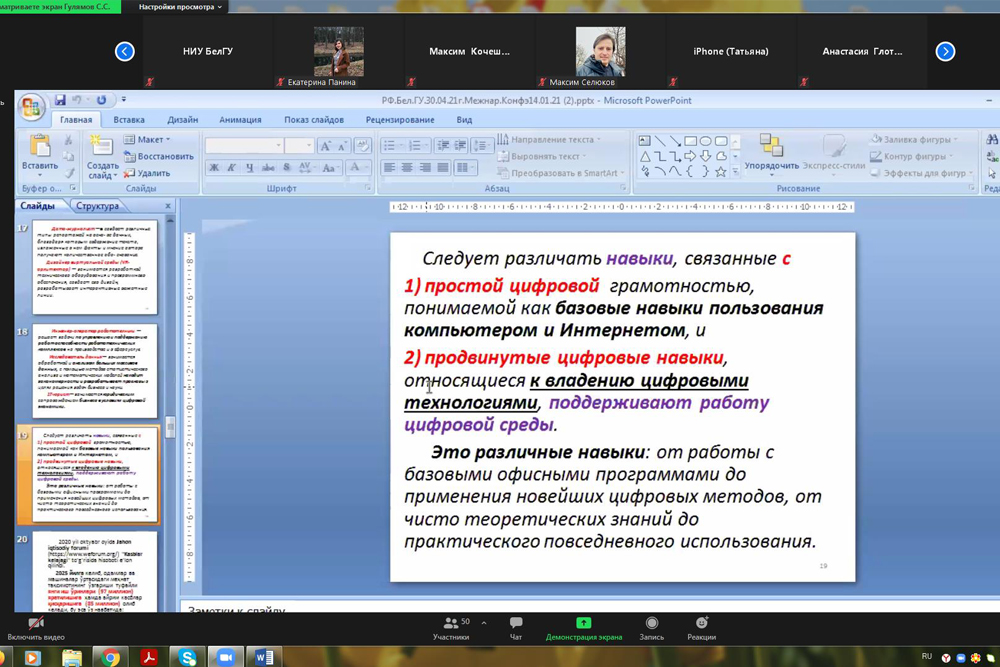Toggle Italic formatting in the Font group
Image resolution: width=1000 pixels, height=667 pixels.
(x=231, y=168)
